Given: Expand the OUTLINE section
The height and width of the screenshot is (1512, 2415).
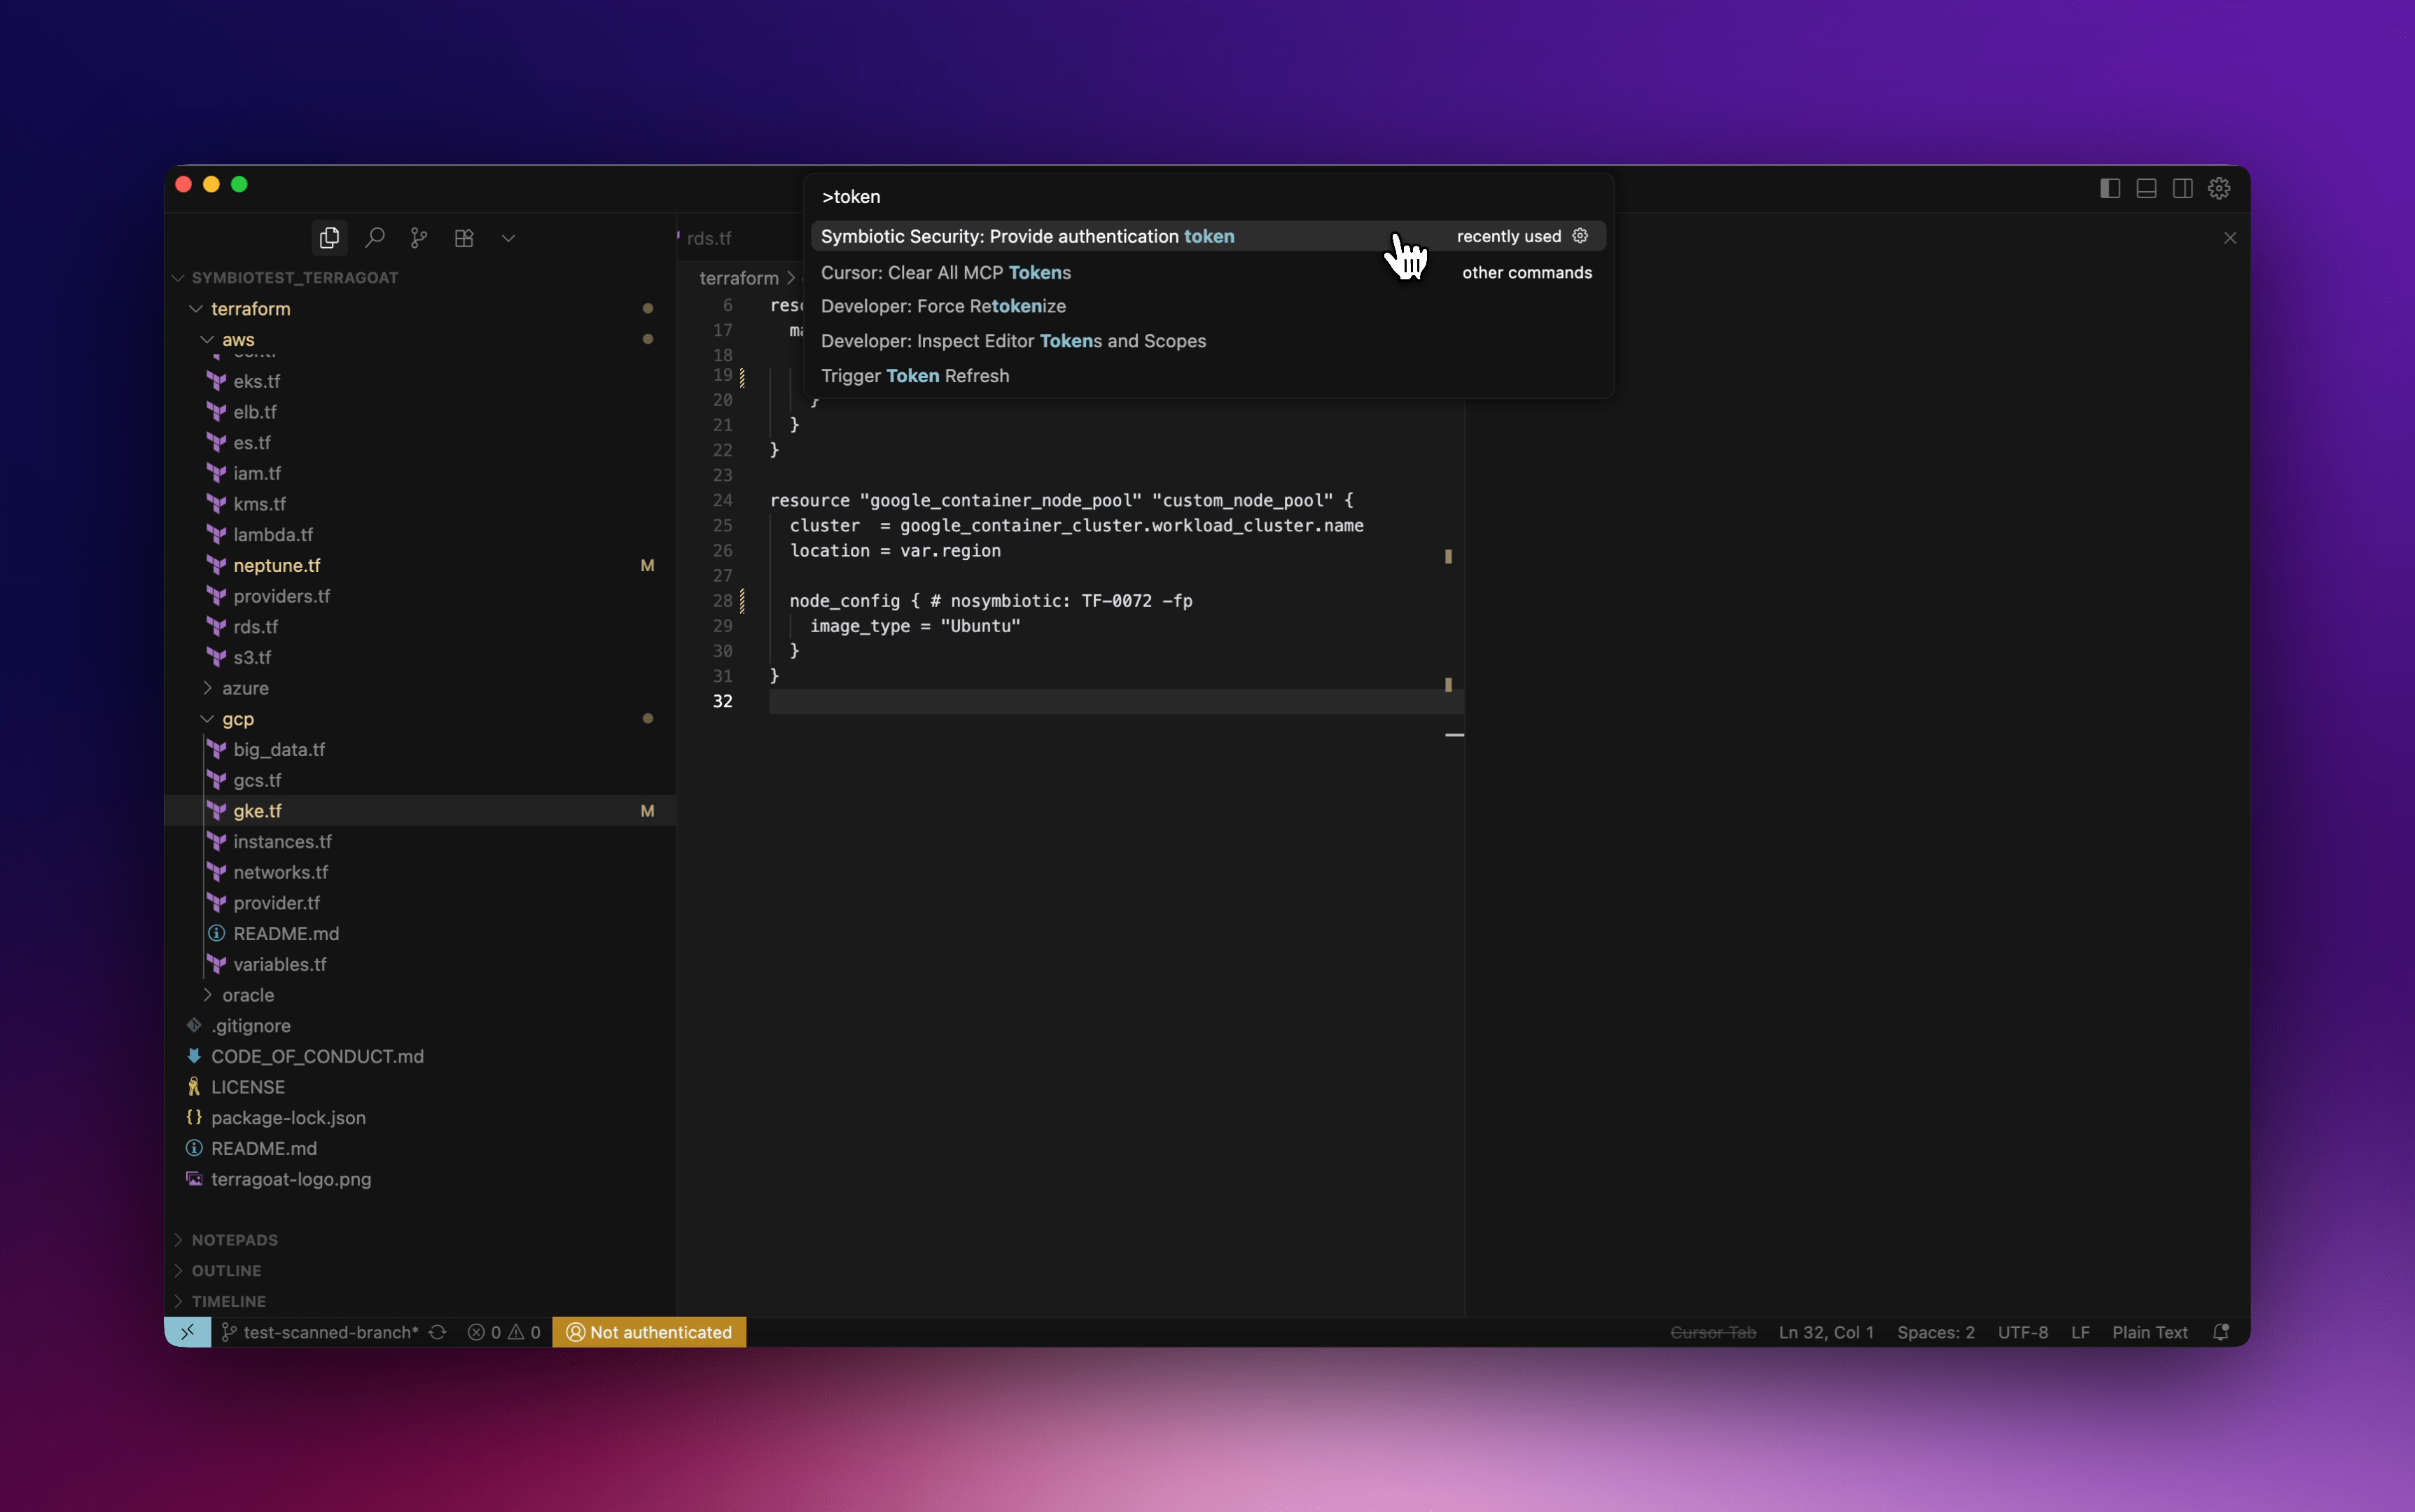Looking at the screenshot, I should [226, 1270].
